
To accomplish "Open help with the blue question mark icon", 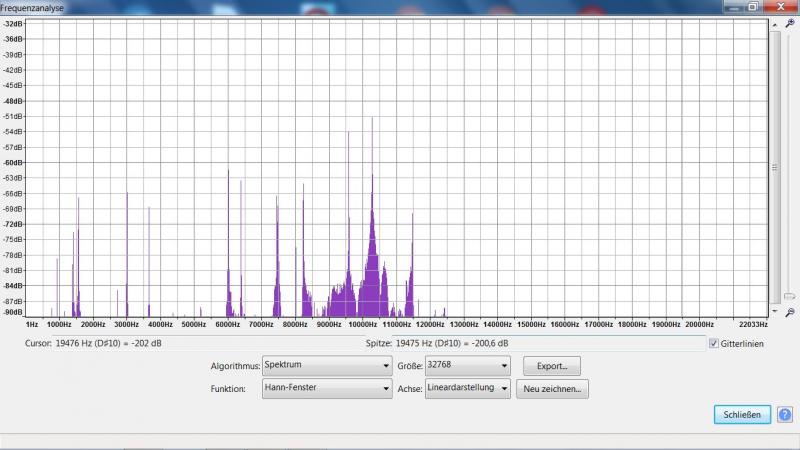I will [x=784, y=414].
